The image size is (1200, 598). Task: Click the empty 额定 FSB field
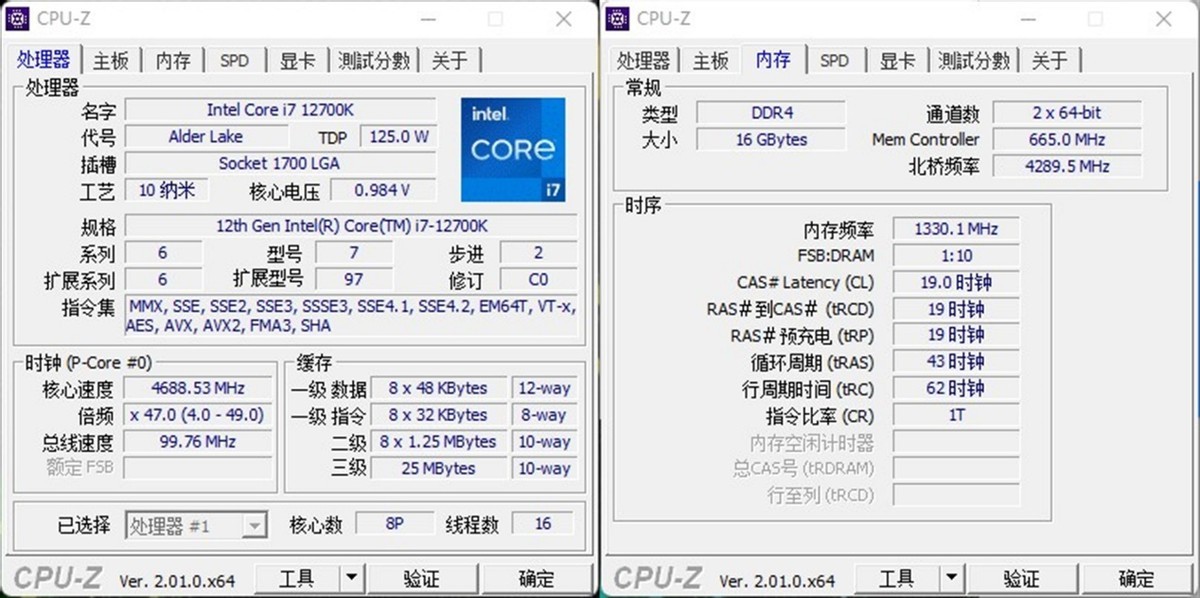click(198, 468)
